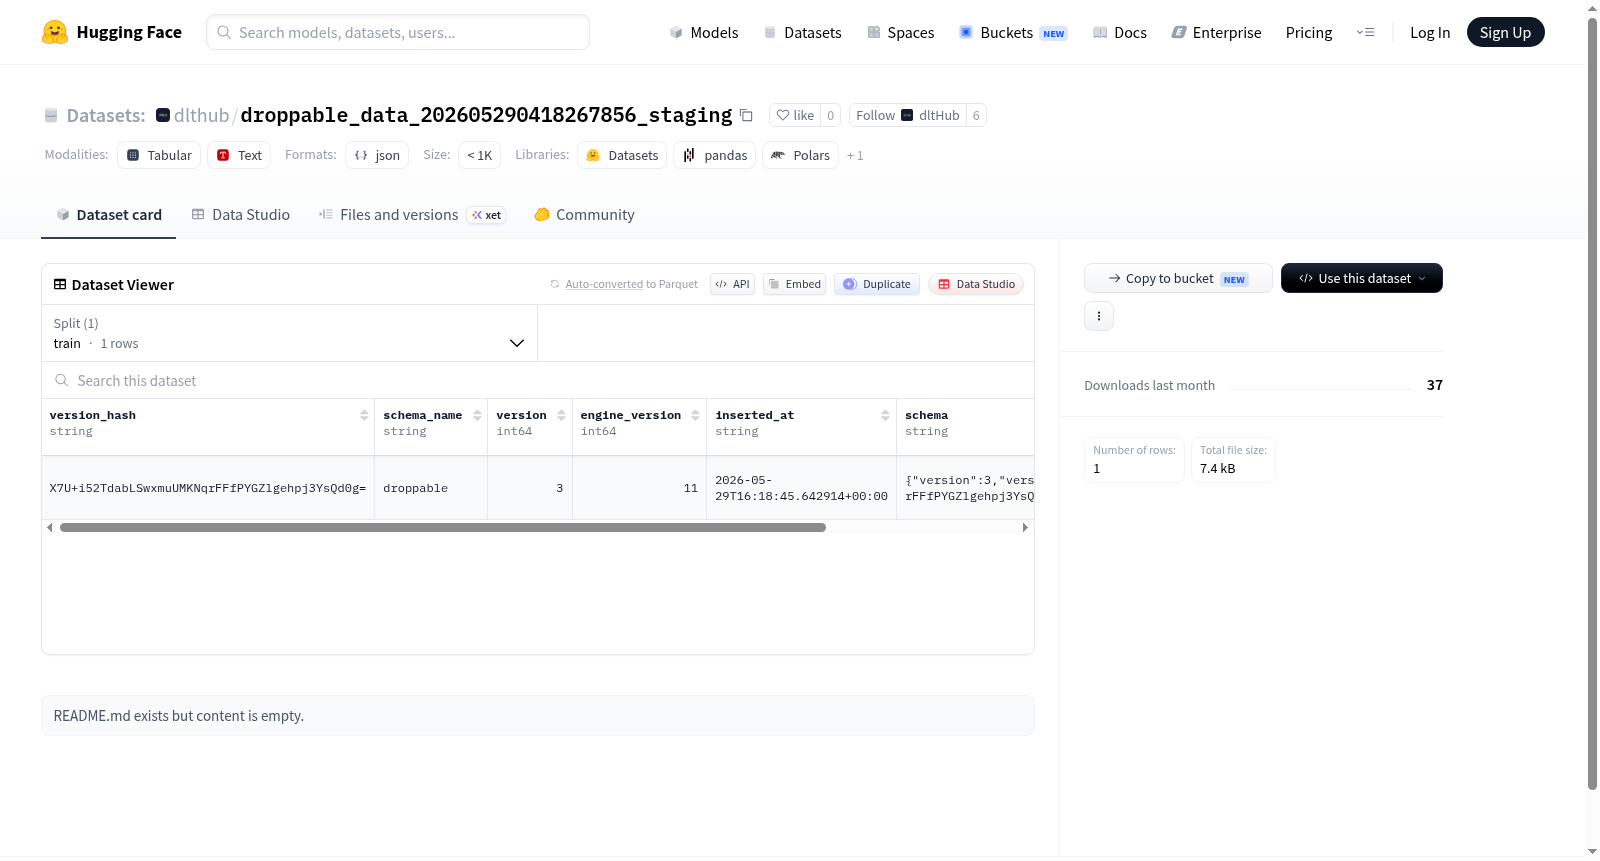Select the droppable schema_name cell
The image size is (1600, 861).
(431, 488)
